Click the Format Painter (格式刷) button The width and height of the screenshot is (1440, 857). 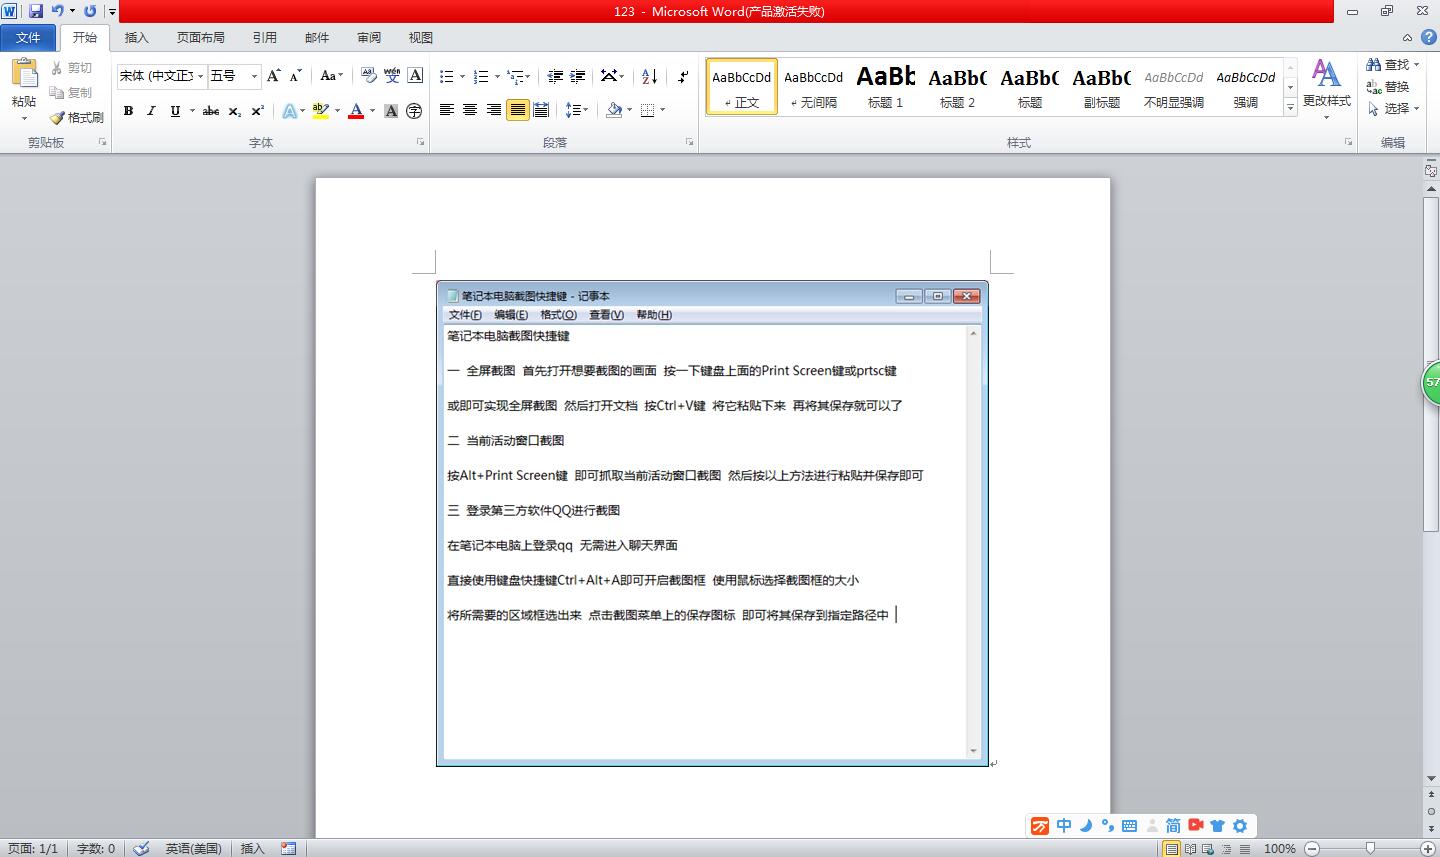76,117
